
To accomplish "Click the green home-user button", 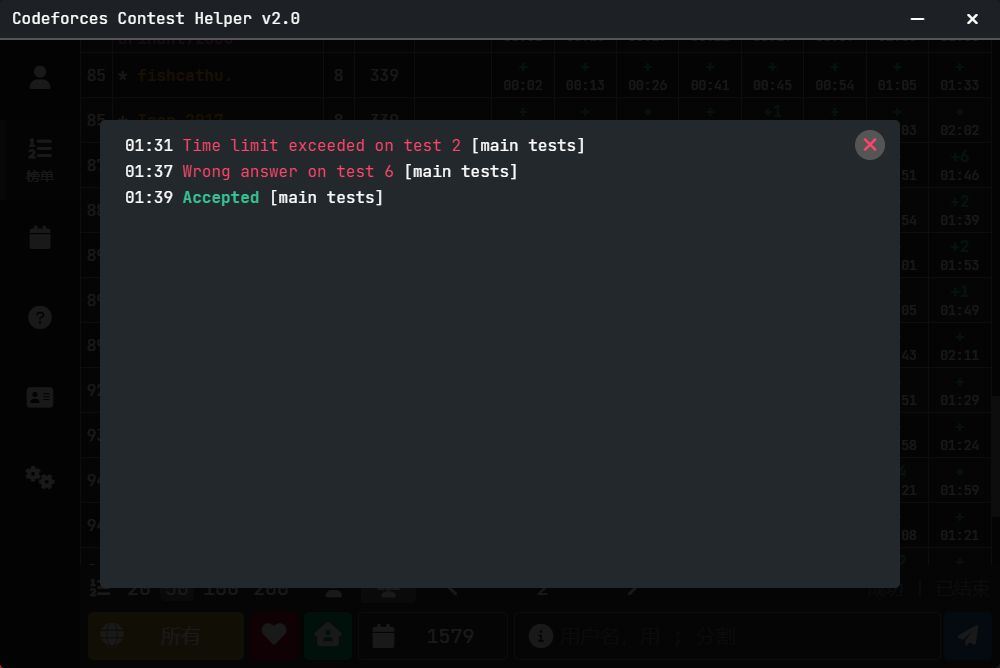I will pos(328,635).
